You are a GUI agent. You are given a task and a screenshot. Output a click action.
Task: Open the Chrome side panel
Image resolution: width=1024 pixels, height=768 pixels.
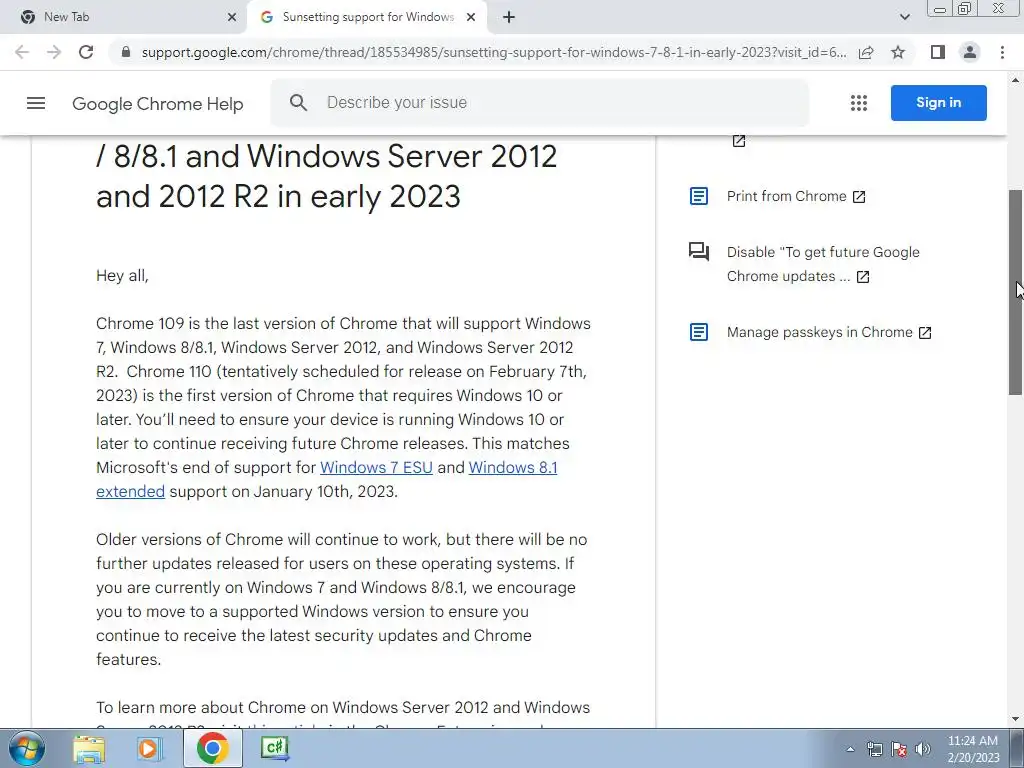click(x=938, y=52)
